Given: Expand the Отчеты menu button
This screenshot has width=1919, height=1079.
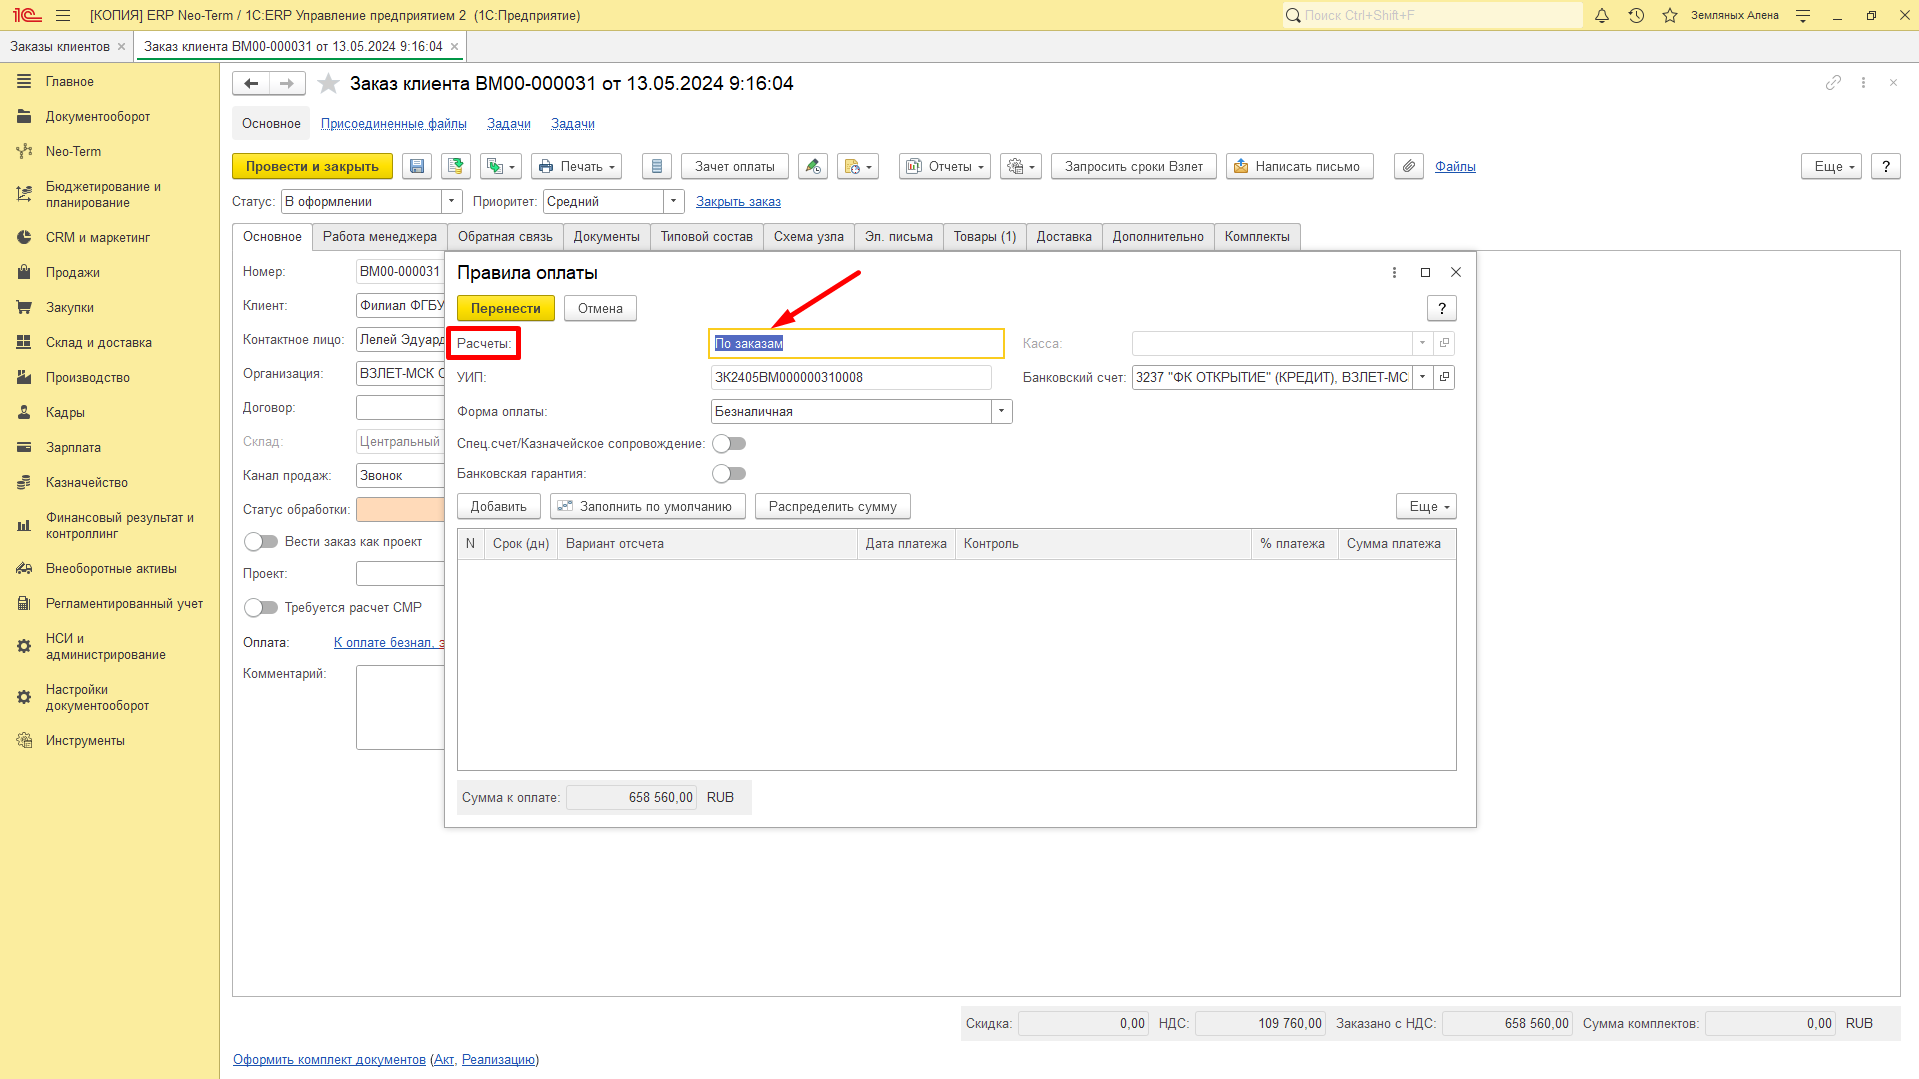Looking at the screenshot, I should click(945, 167).
